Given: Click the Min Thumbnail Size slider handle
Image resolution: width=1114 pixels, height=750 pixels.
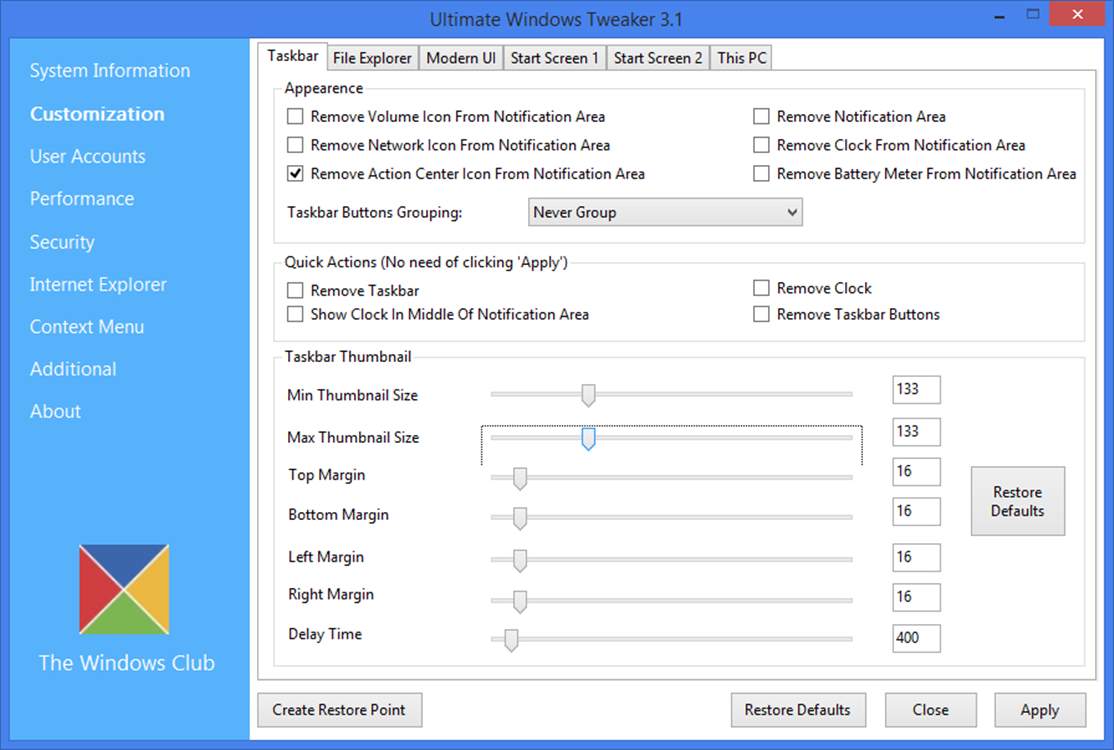Looking at the screenshot, I should 588,395.
